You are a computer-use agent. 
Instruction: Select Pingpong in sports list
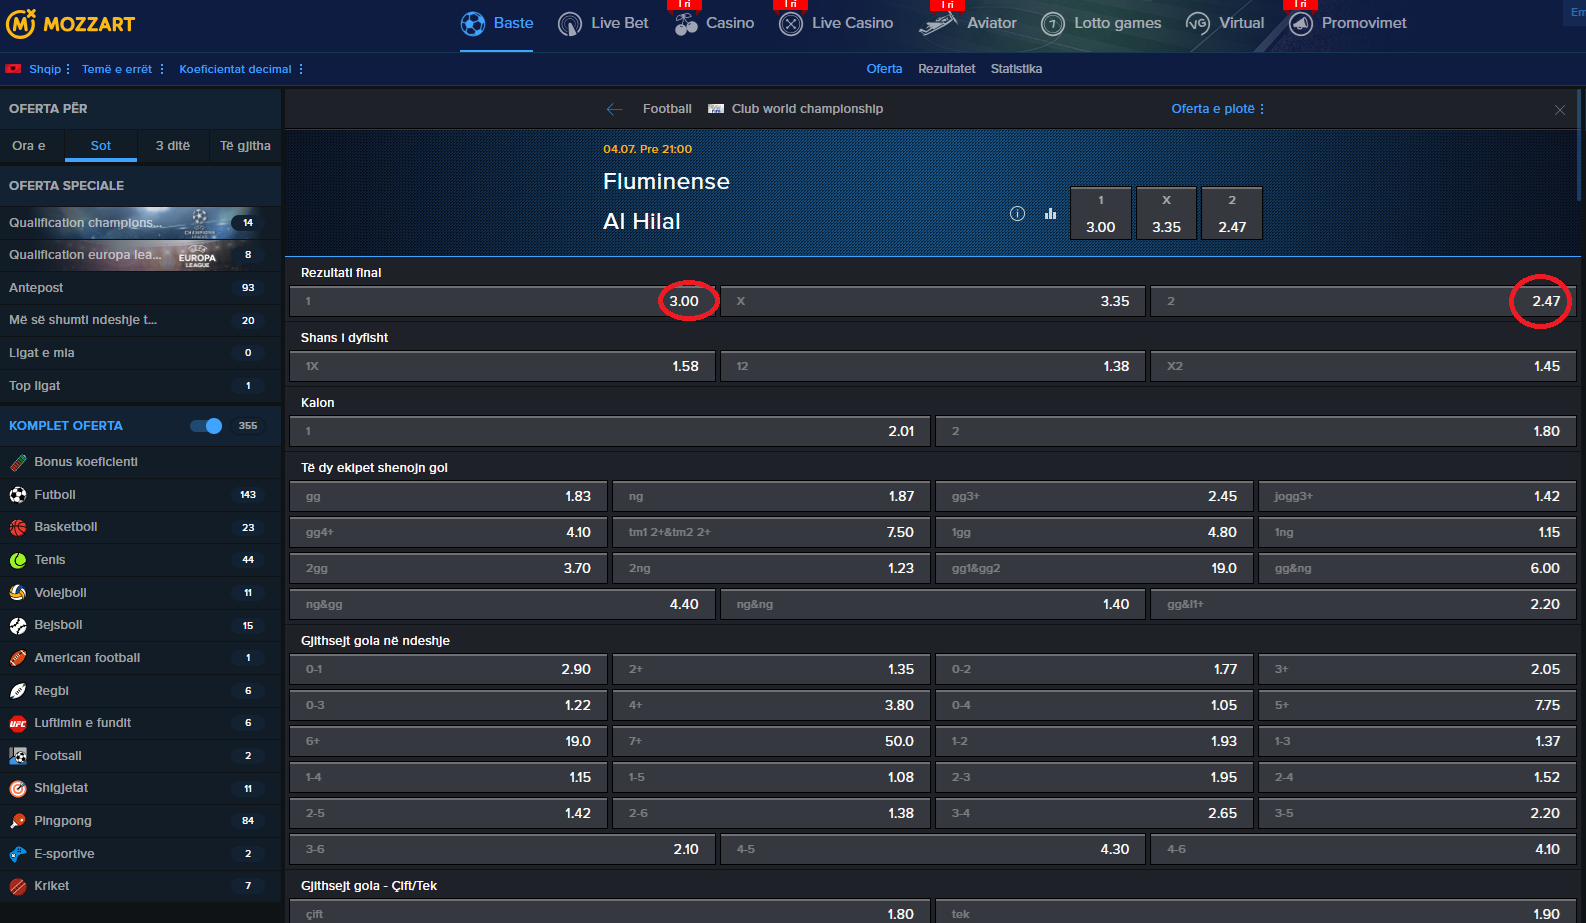[140, 821]
